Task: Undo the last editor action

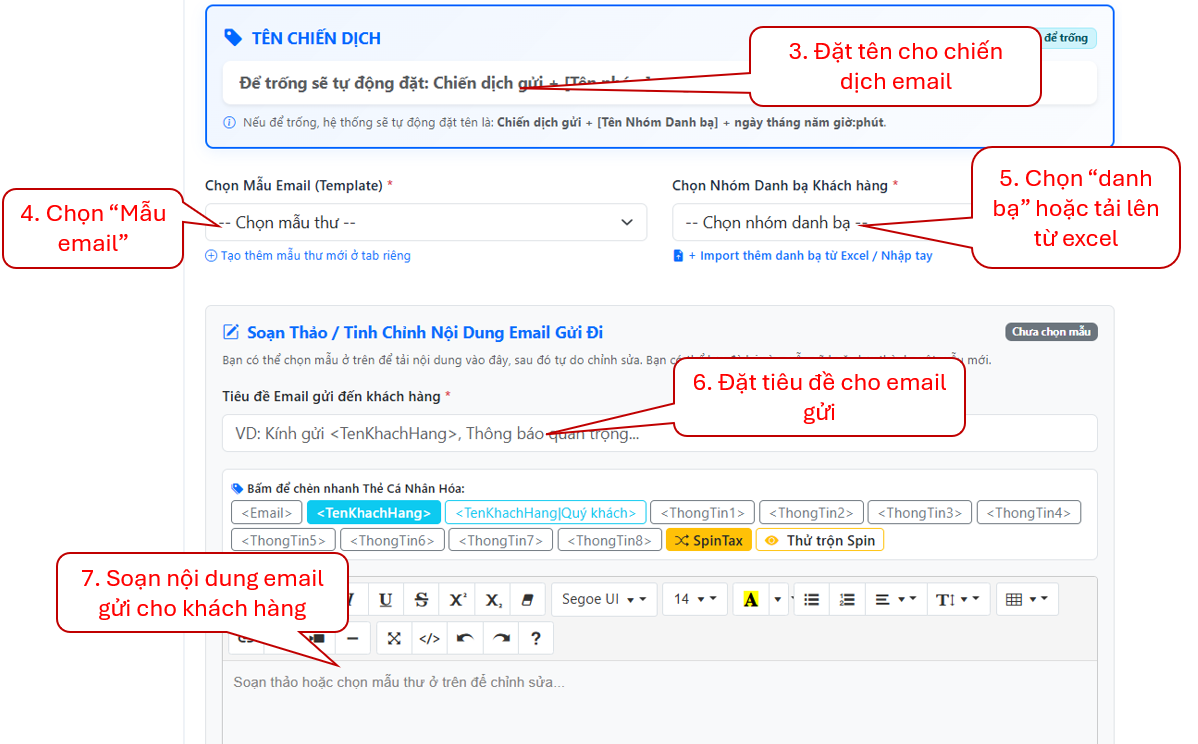Action: [465, 639]
